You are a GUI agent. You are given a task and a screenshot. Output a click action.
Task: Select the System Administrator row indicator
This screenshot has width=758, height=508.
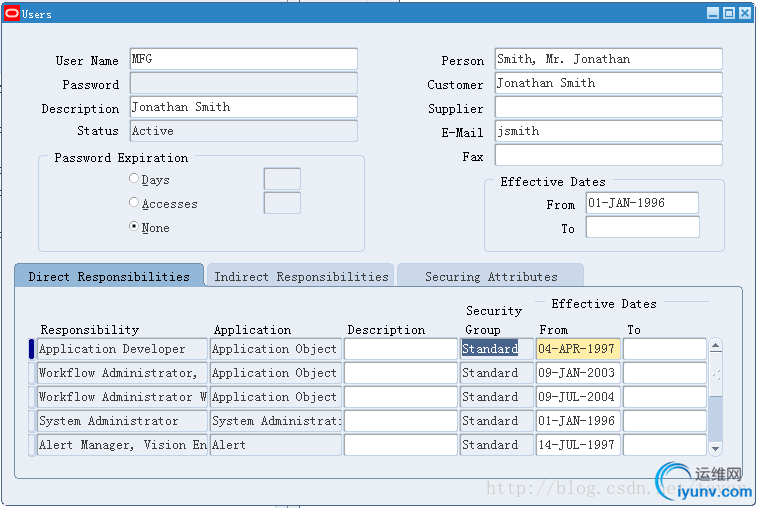[31, 421]
